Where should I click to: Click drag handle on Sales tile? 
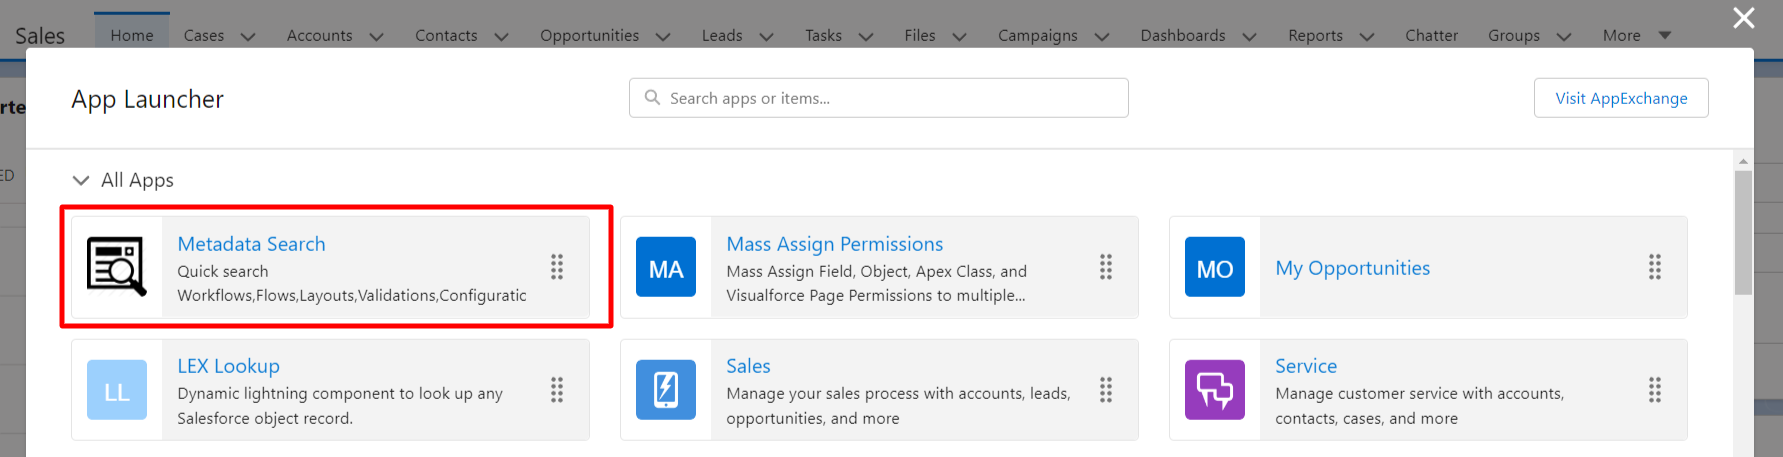coord(1106,390)
